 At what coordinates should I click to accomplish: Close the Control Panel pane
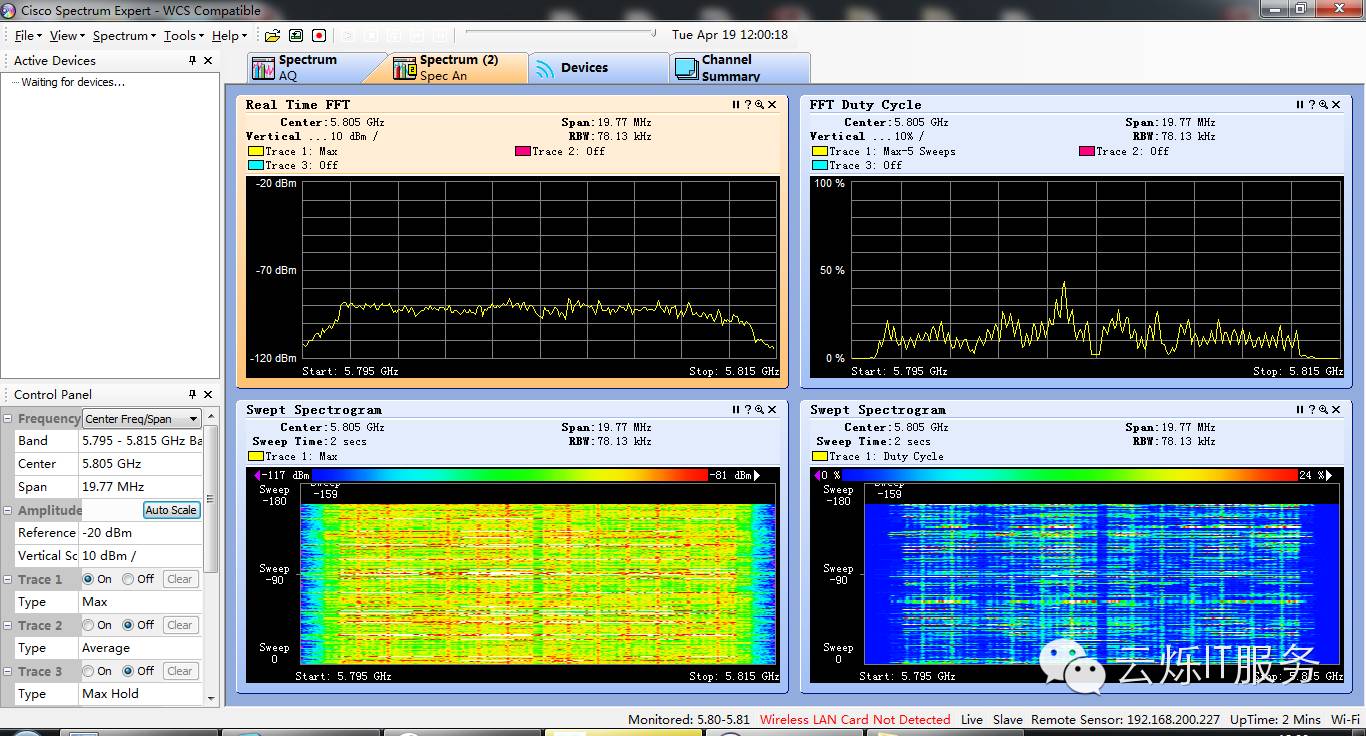pos(208,395)
